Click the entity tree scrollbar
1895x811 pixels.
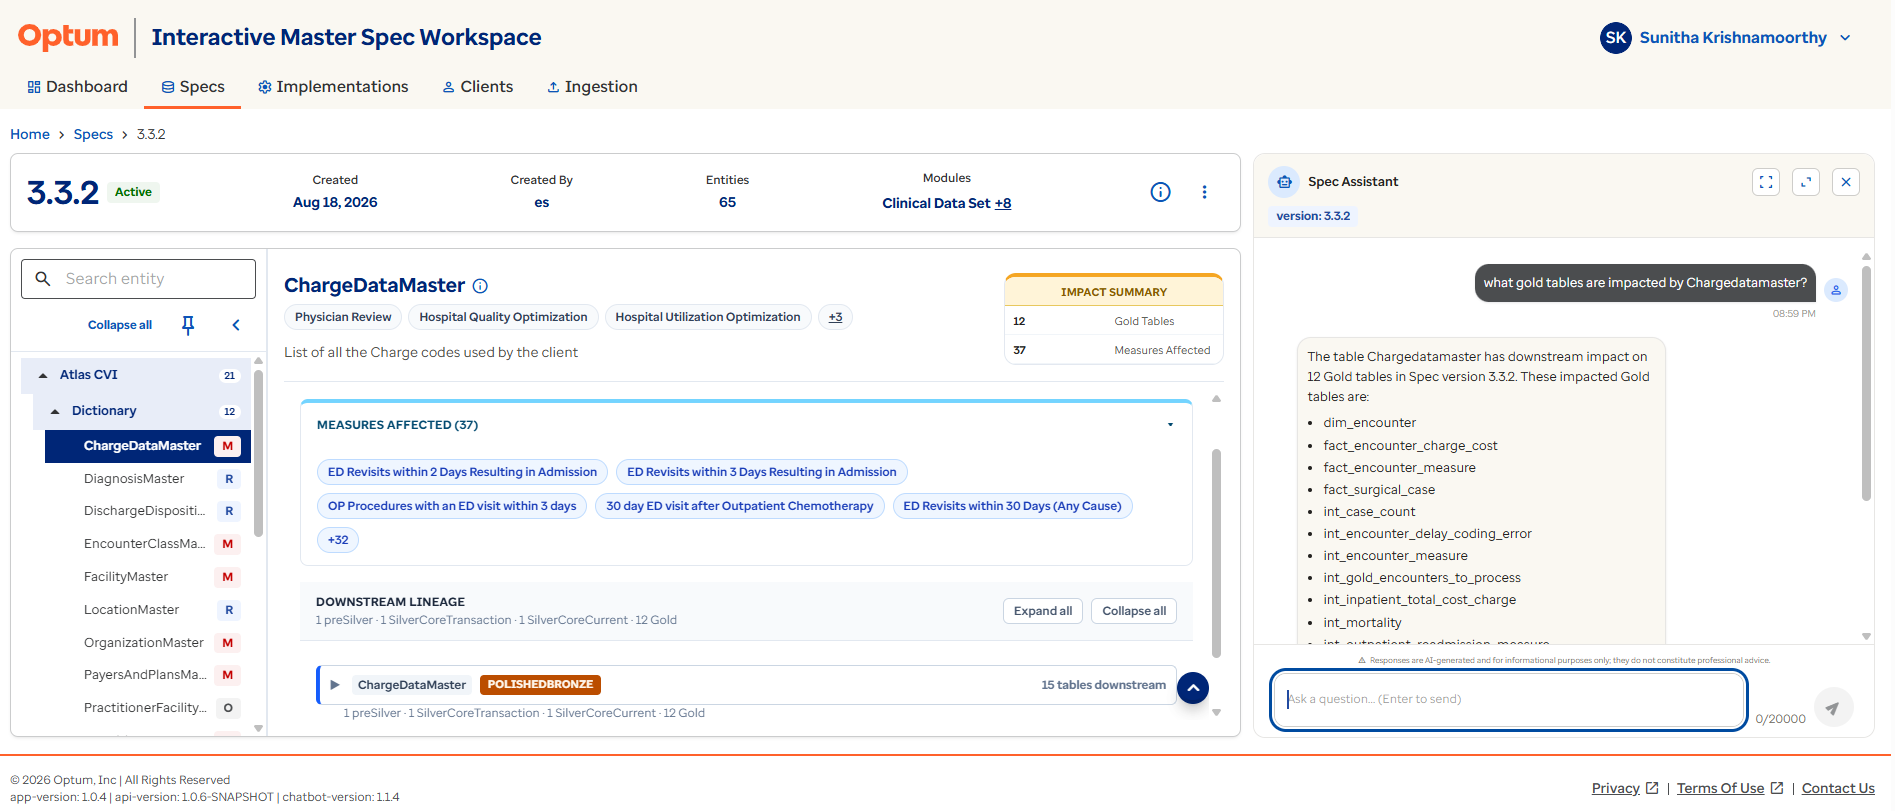tap(258, 453)
